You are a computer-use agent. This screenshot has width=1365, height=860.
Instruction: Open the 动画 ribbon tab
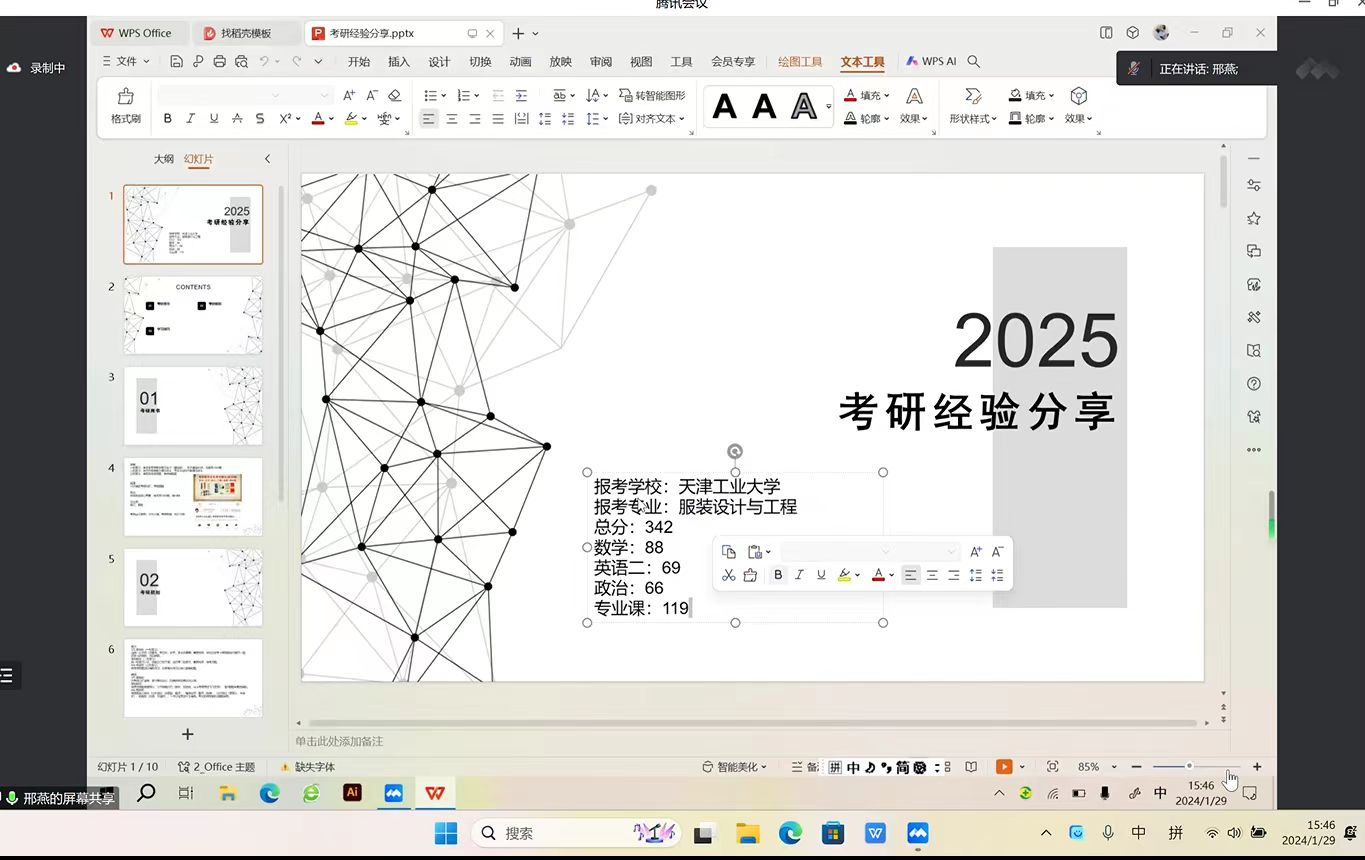pyautogui.click(x=520, y=61)
